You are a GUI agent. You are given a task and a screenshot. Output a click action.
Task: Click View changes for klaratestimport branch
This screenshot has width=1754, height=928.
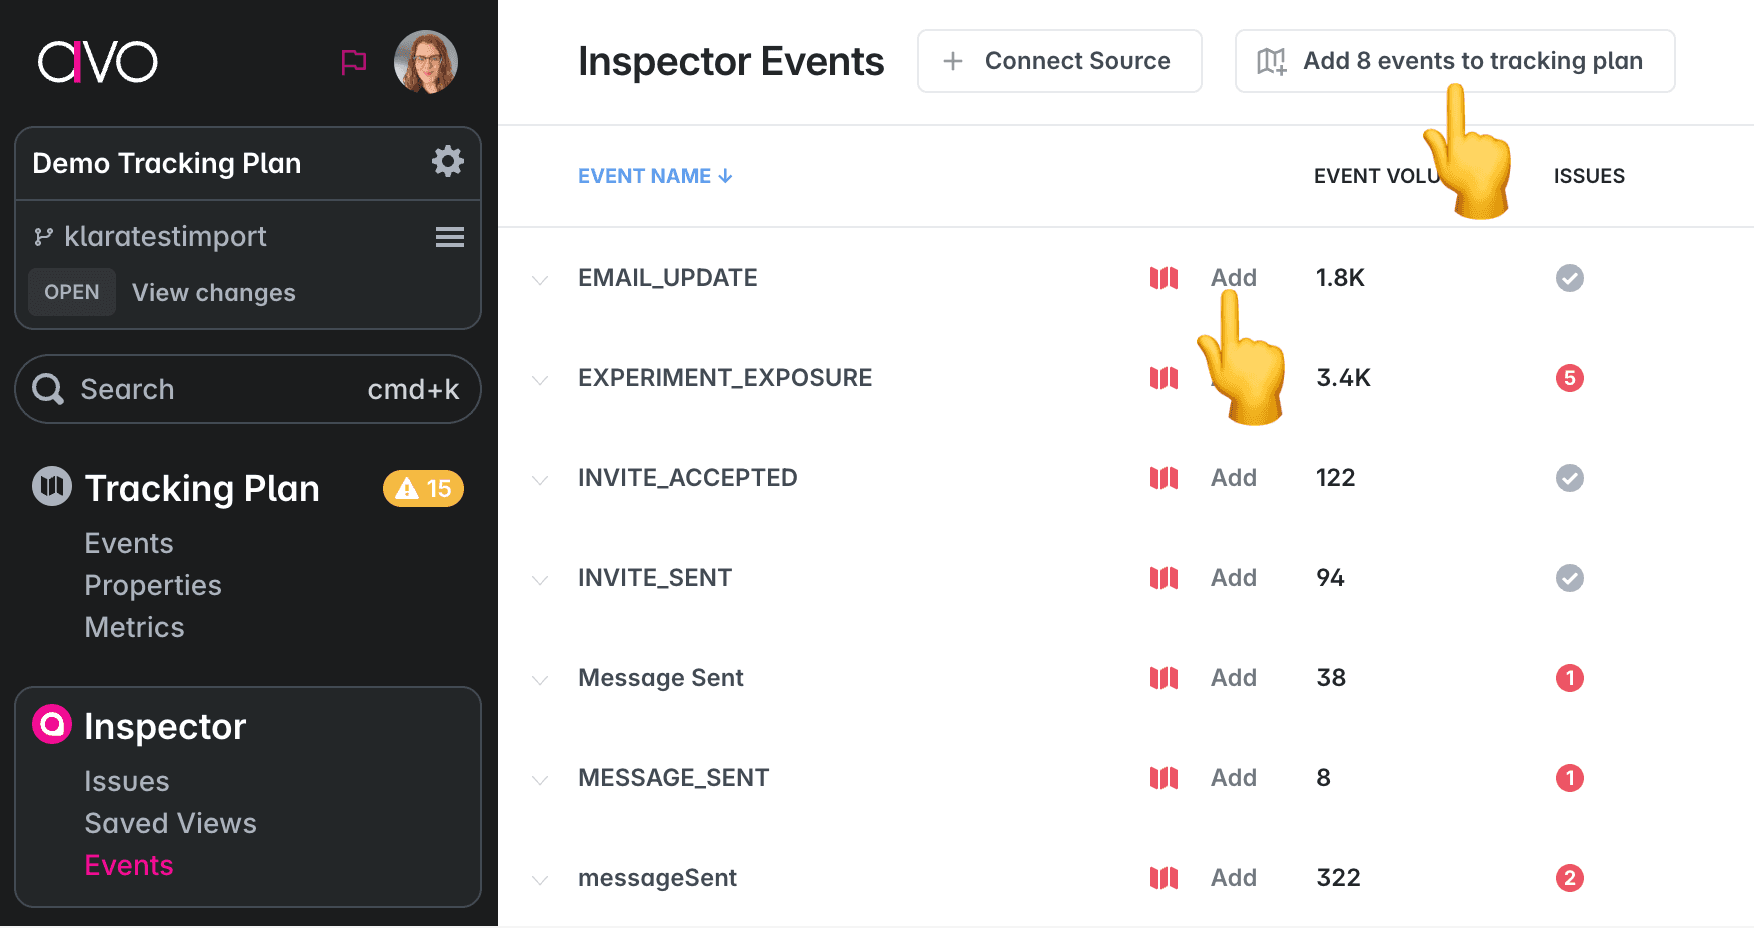213,292
